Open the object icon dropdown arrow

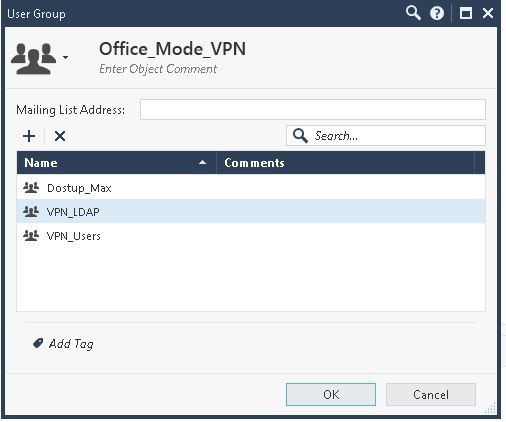coord(66,57)
